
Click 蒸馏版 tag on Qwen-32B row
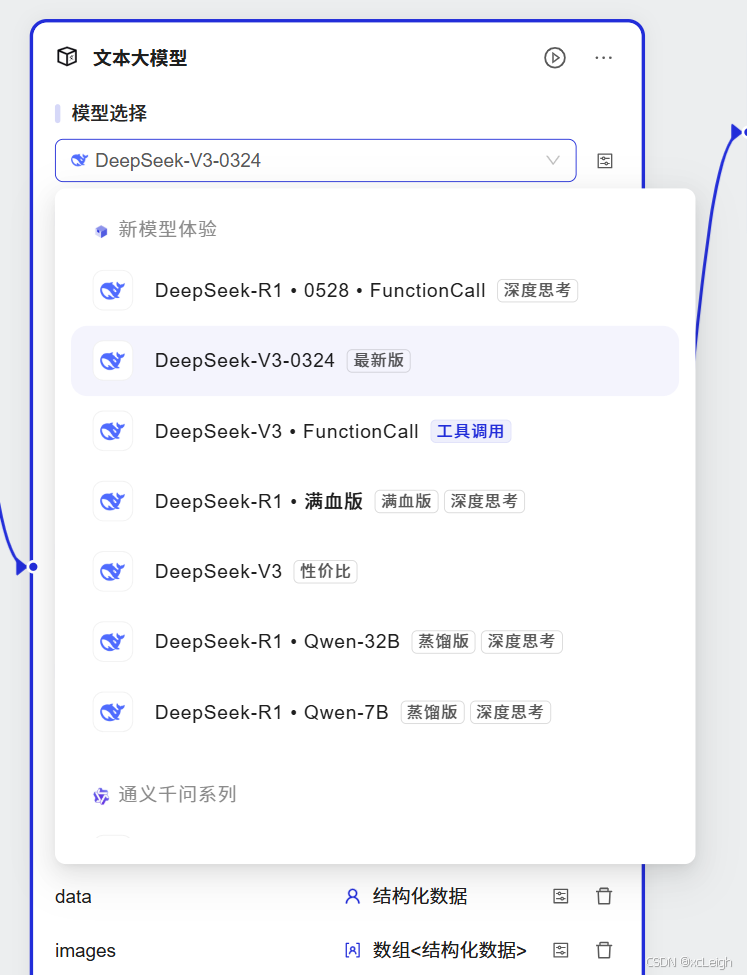[x=443, y=642]
